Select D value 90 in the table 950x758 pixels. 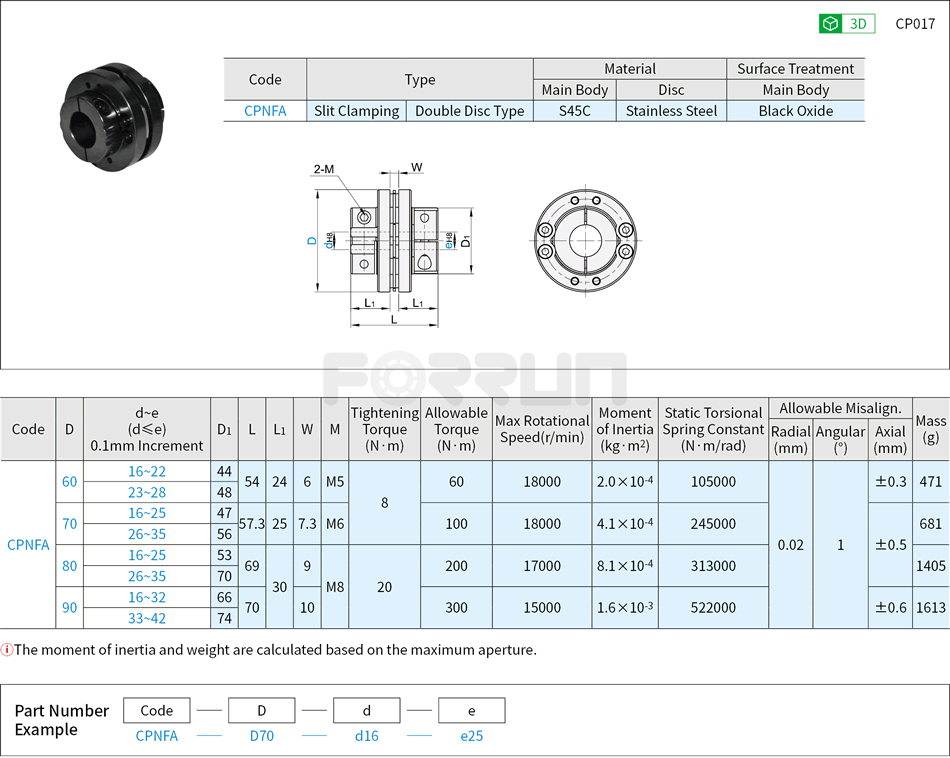(70, 608)
